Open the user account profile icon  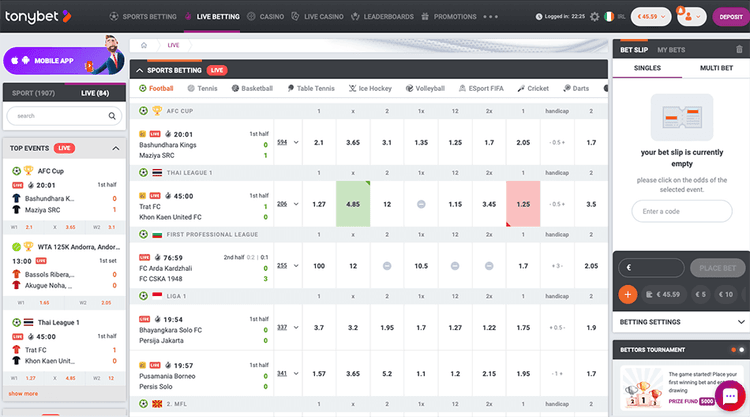(691, 17)
